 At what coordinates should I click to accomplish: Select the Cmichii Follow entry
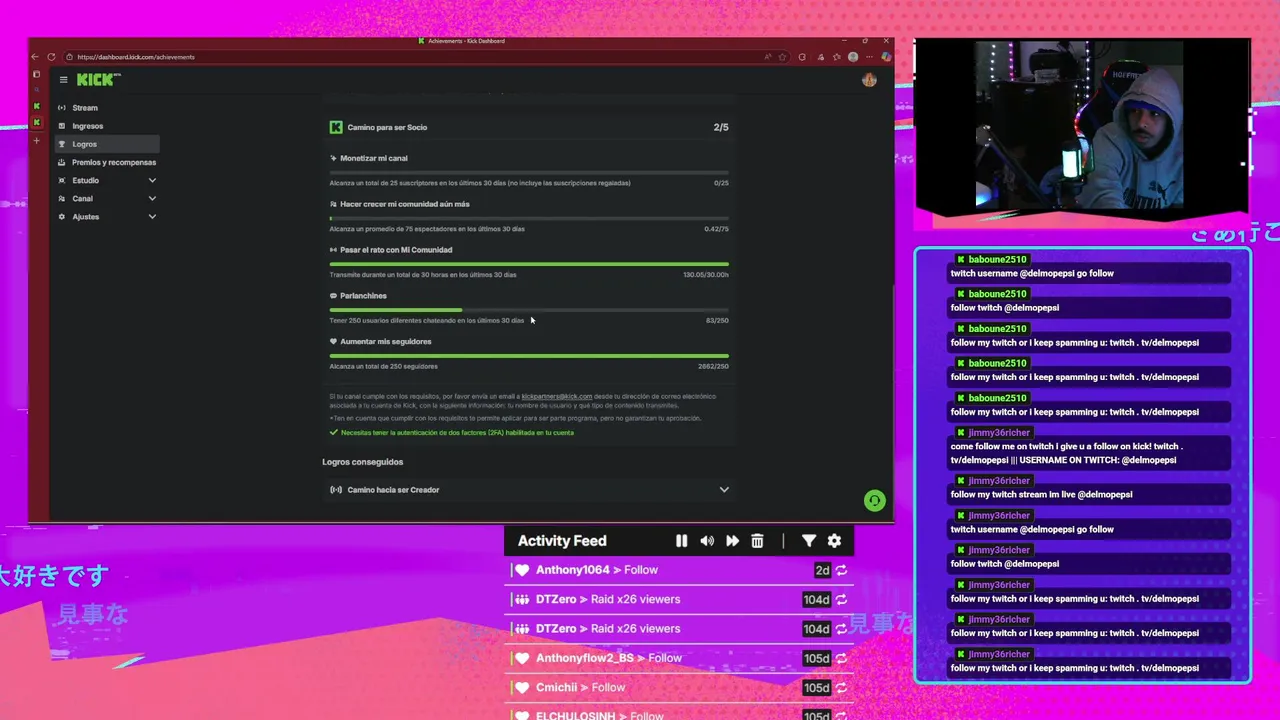tap(678, 688)
